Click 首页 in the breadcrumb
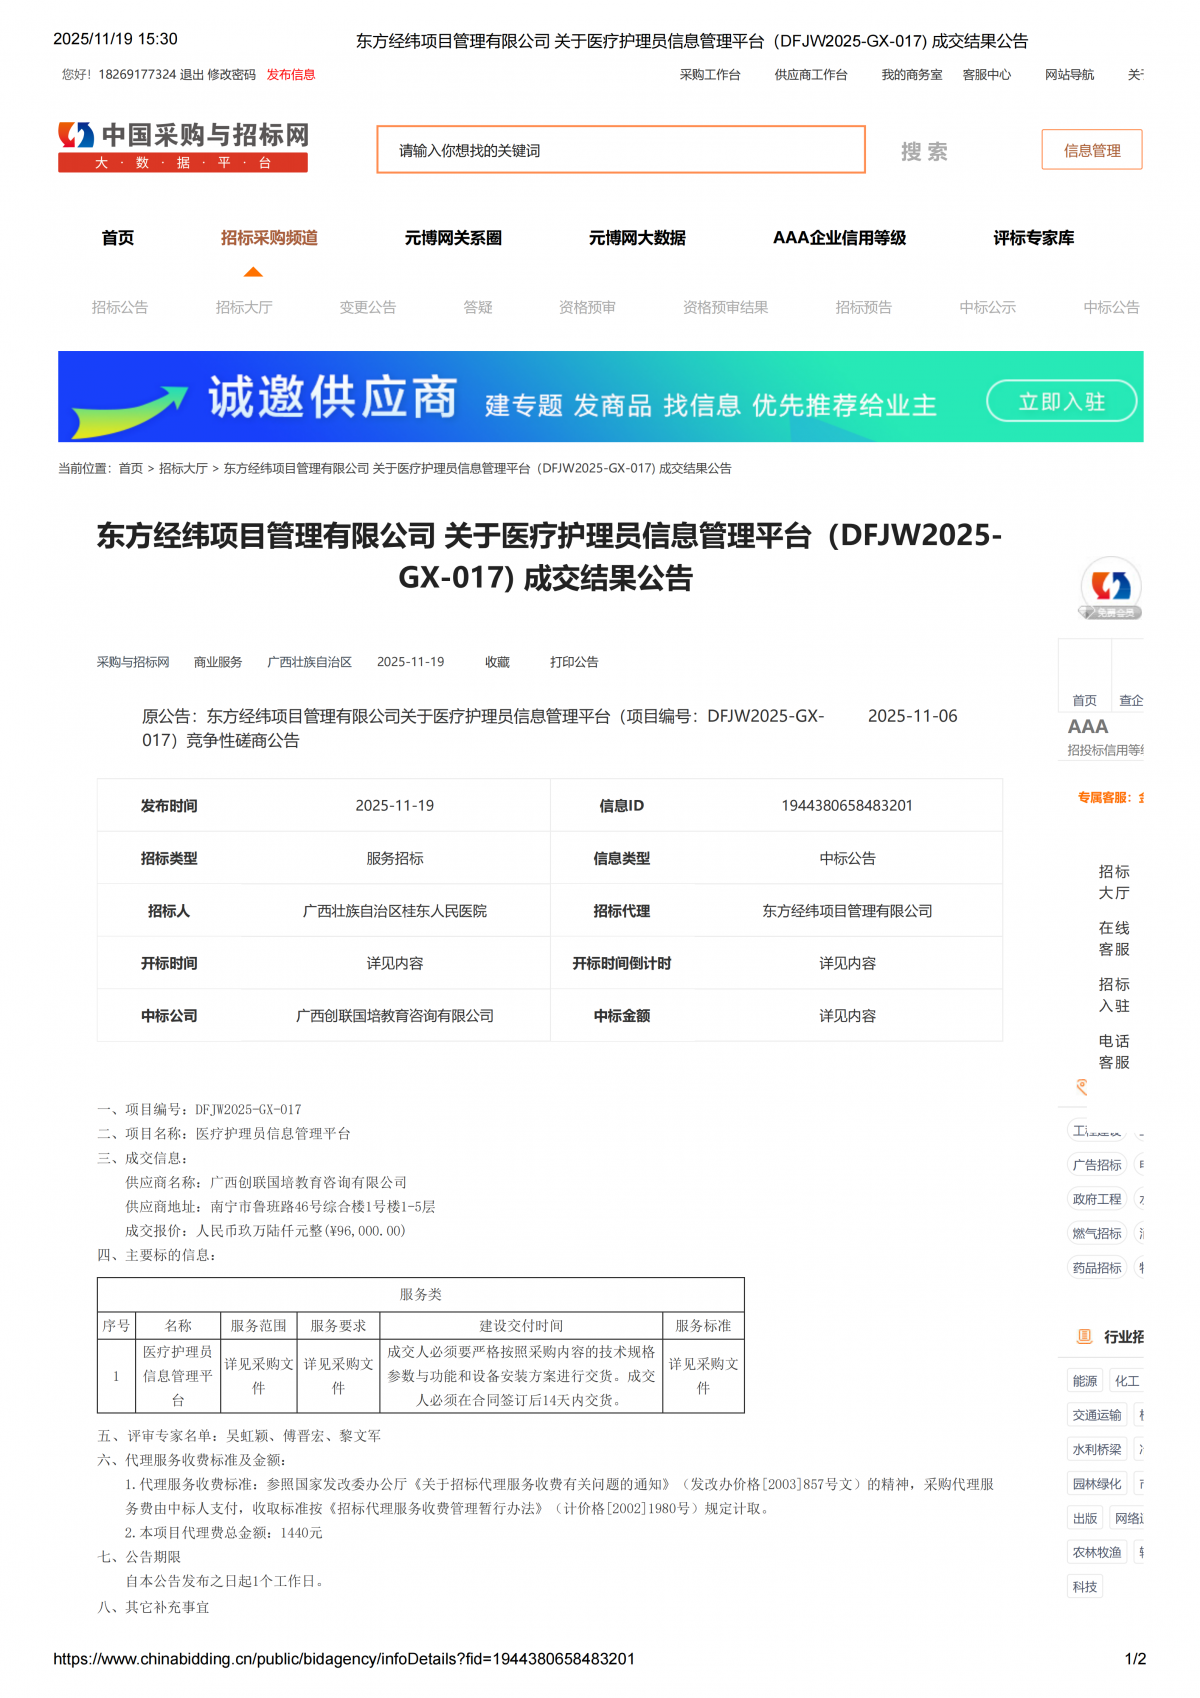Screen dimensions: 1200x1698 click(x=131, y=468)
